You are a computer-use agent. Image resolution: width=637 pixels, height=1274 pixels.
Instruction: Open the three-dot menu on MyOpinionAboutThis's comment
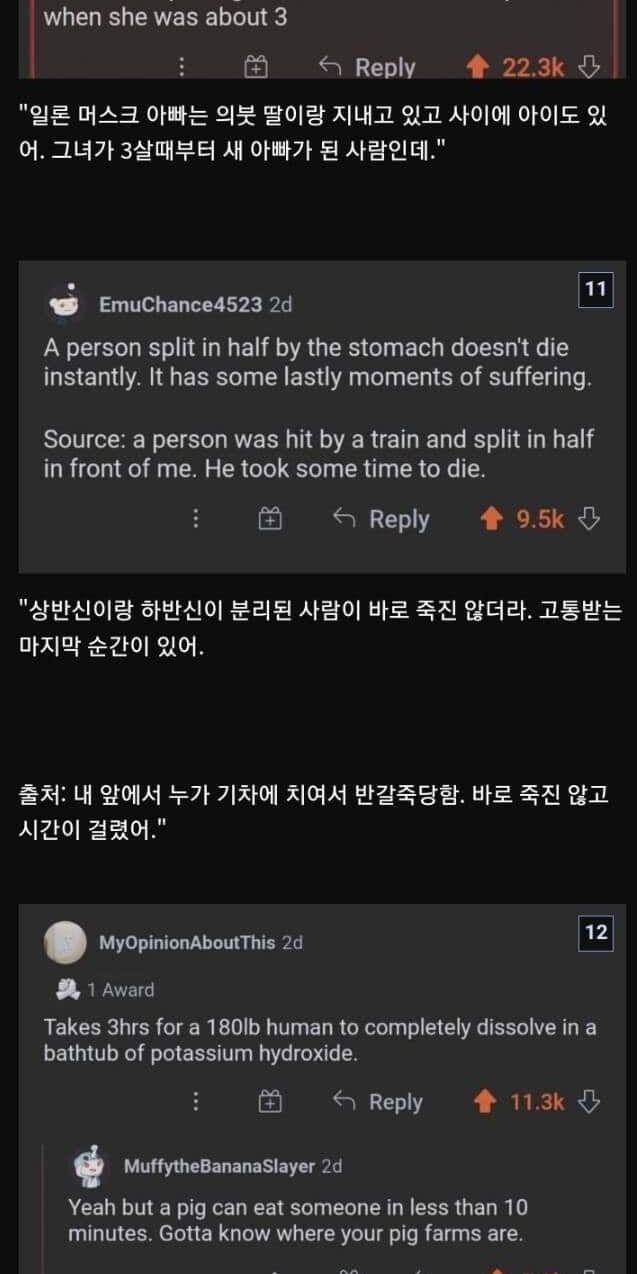coord(196,1102)
